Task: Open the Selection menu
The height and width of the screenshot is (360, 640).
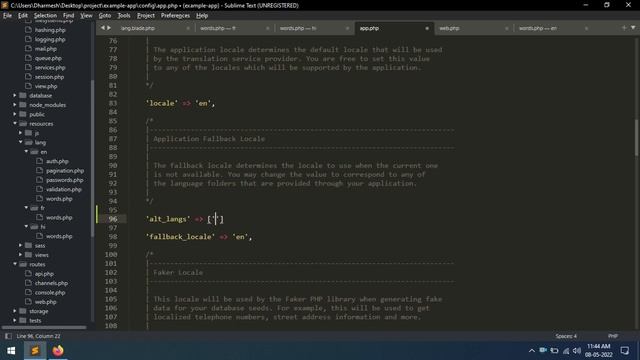Action: [45, 16]
